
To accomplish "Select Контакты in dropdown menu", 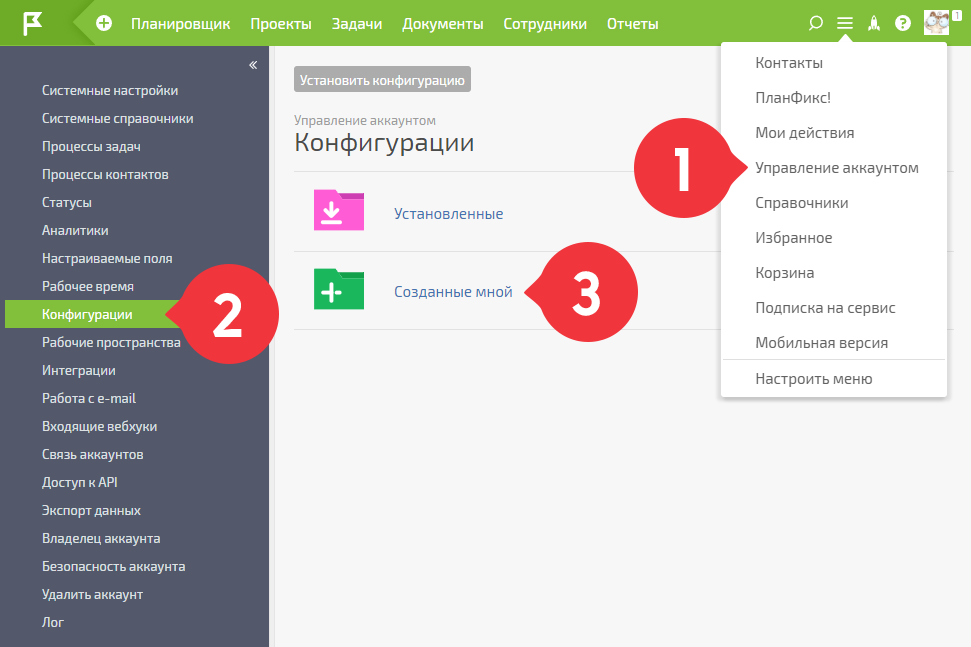I will (x=788, y=63).
